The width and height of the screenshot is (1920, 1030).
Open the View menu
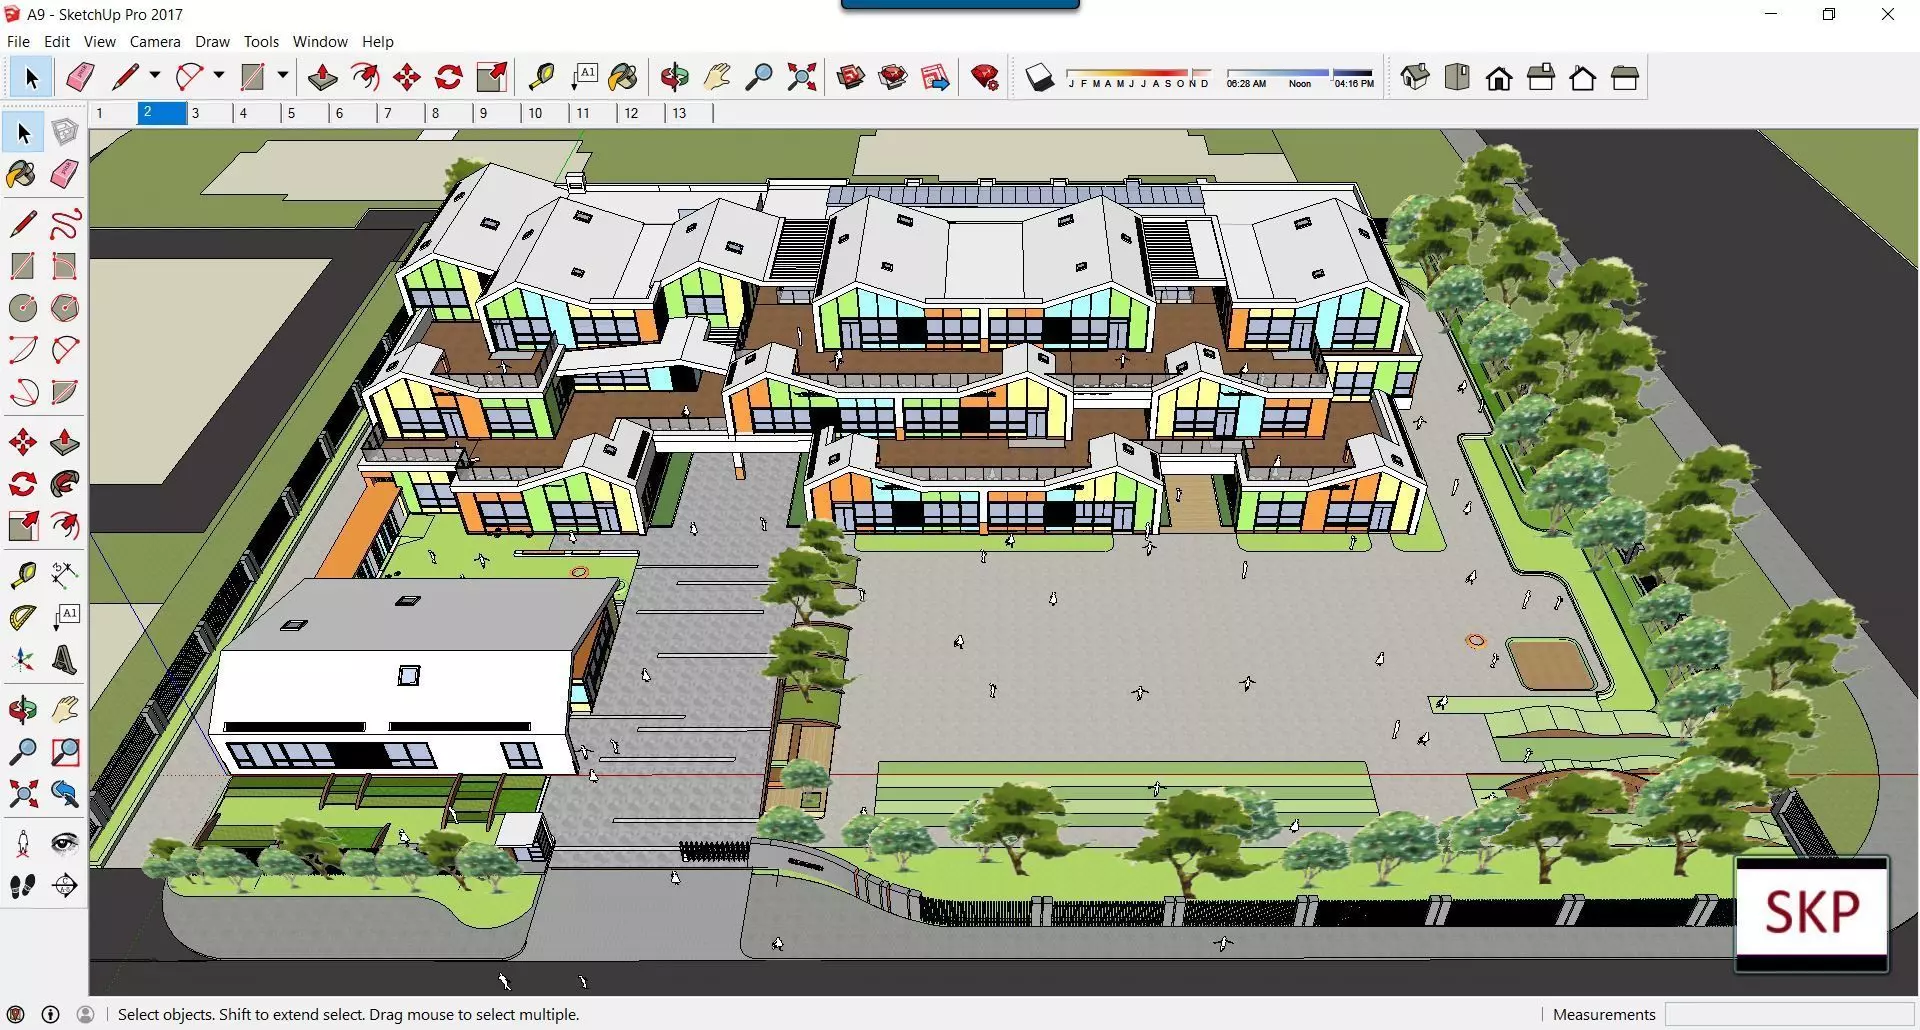click(99, 41)
